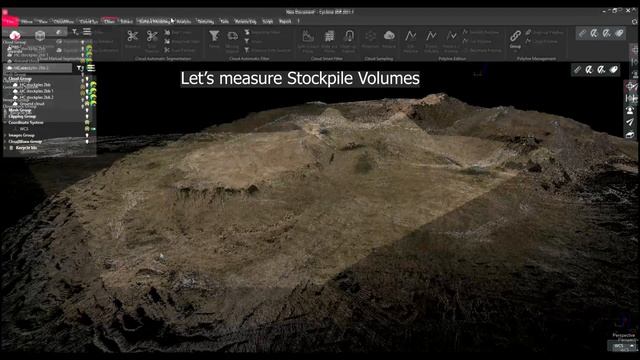
Task: Open the tree filter funnel dropdown
Action: click(x=80, y=68)
